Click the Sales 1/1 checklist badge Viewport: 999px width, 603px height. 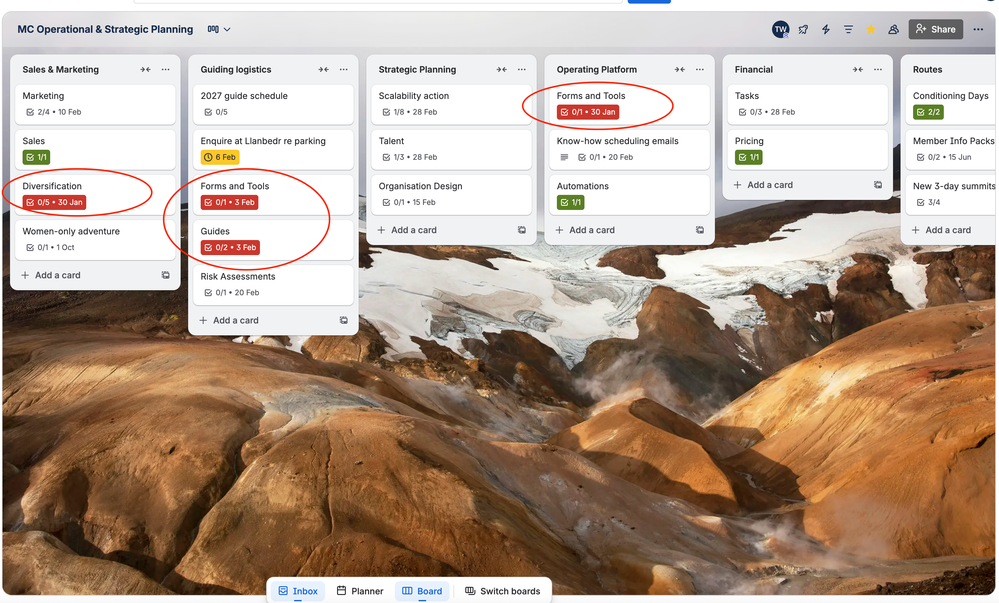(x=36, y=157)
